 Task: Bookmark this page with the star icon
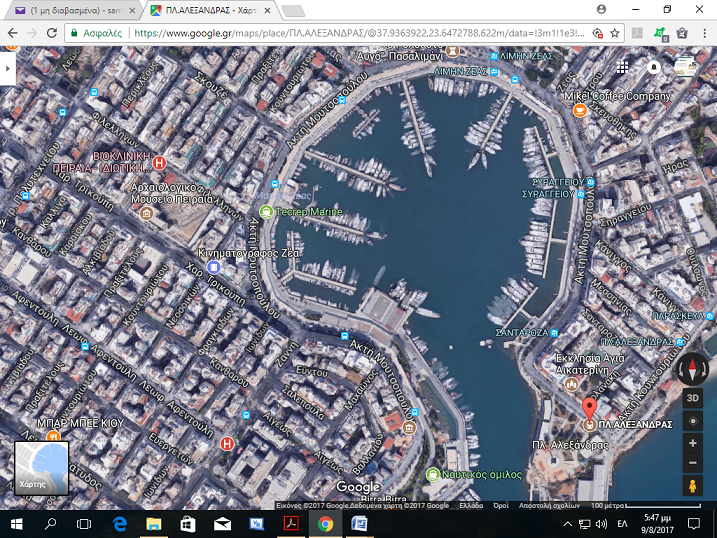coord(615,33)
